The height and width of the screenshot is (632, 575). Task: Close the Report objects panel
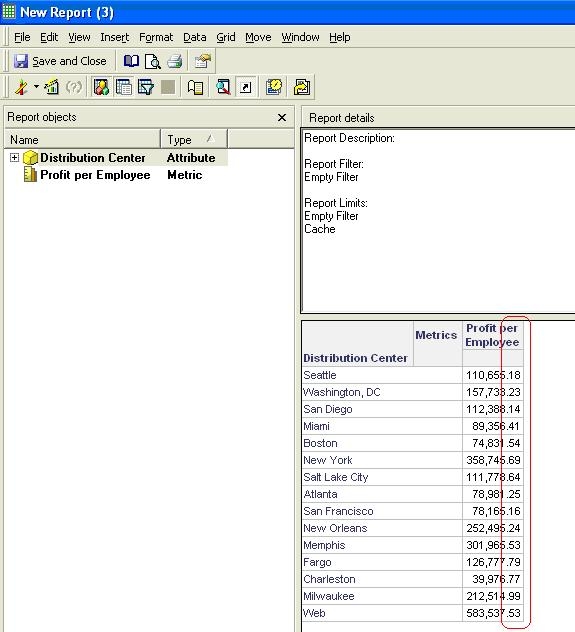[x=282, y=118]
